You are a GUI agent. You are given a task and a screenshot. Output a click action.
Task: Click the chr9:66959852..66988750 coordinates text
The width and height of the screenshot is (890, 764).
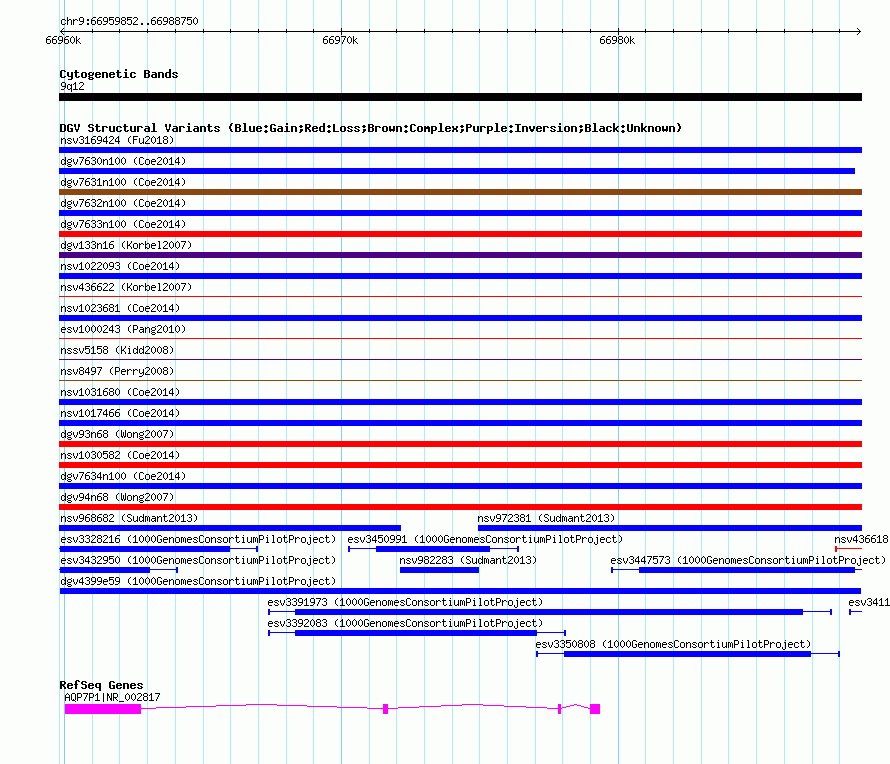point(129,21)
